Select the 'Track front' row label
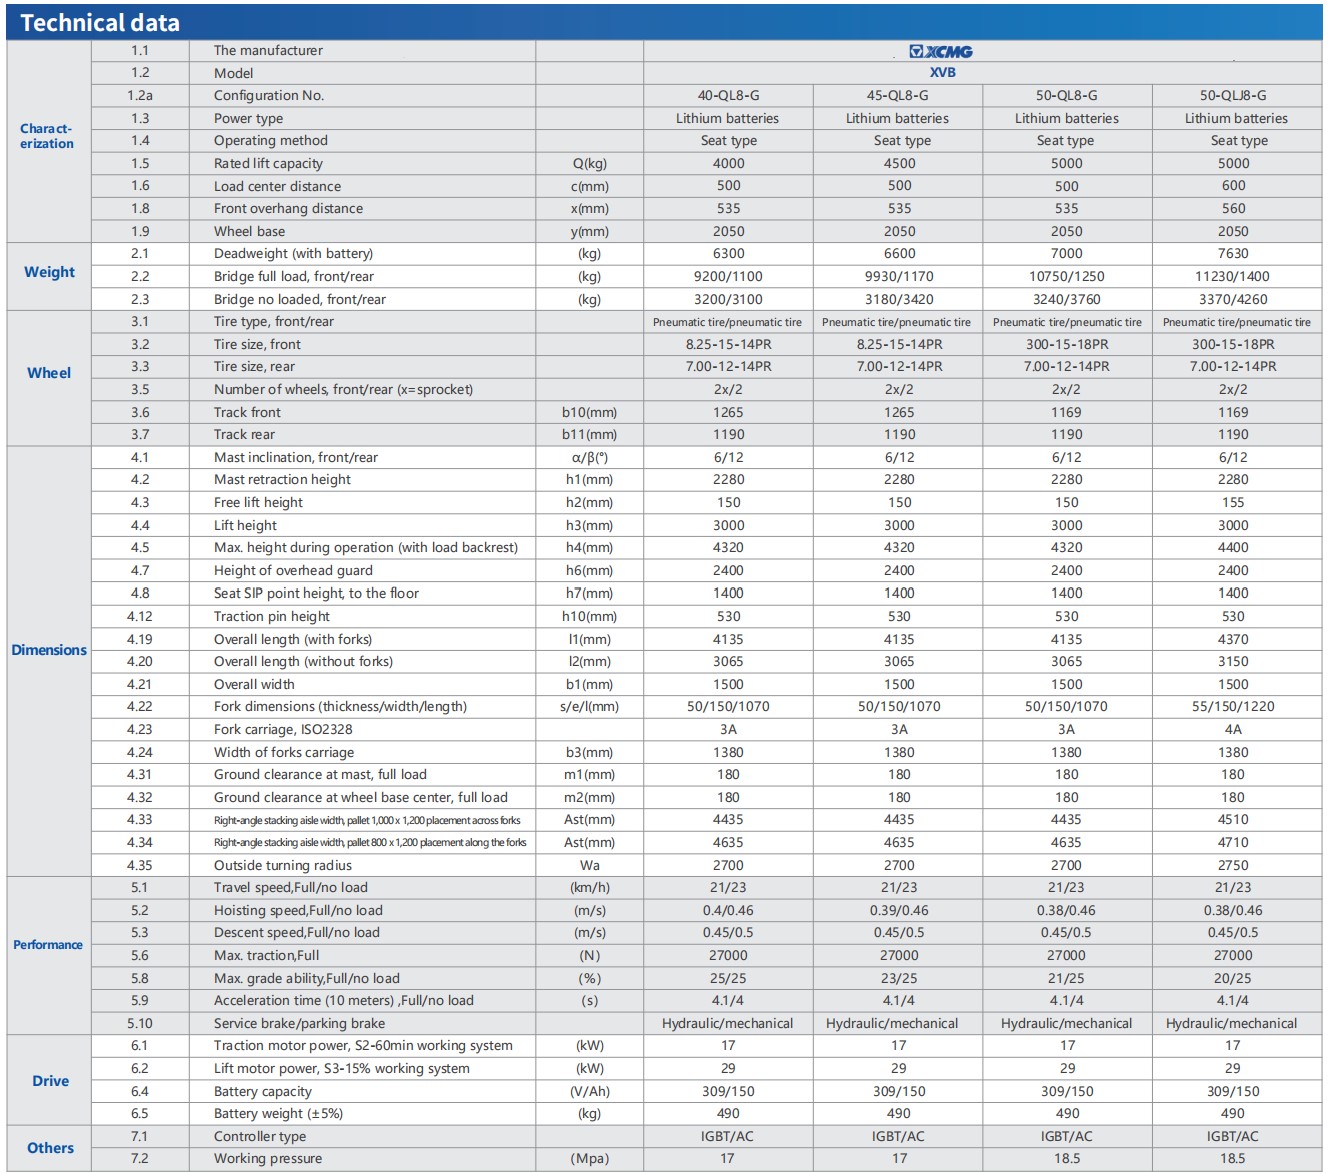 [x=247, y=413]
